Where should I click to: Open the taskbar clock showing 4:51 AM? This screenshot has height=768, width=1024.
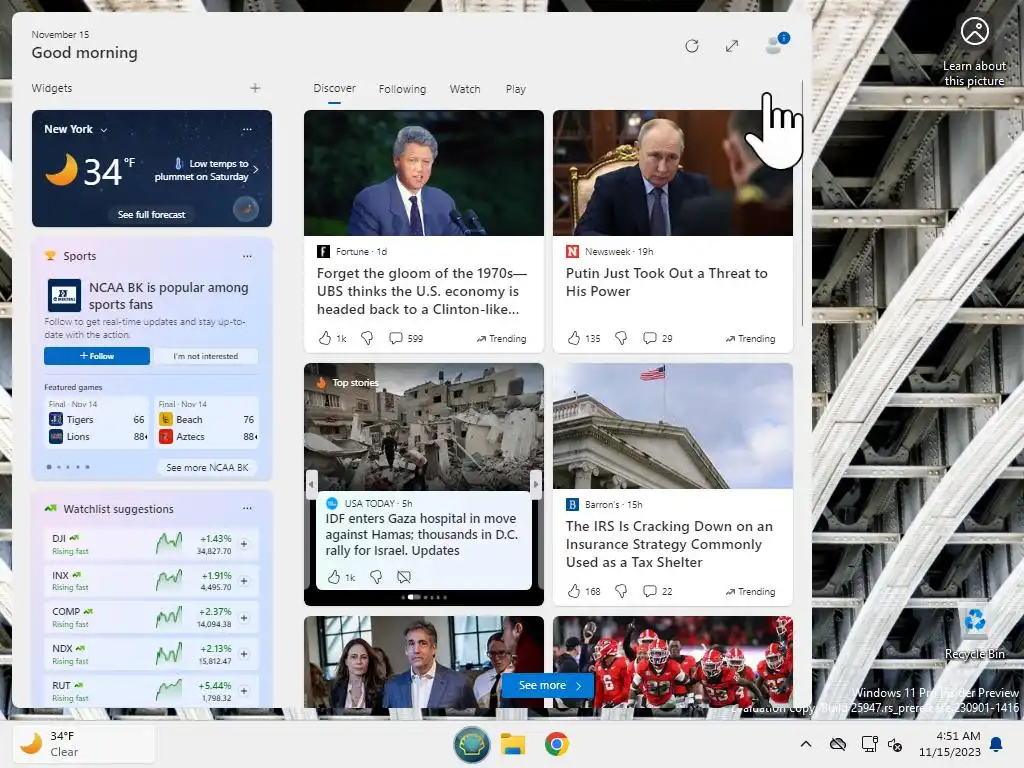[x=950, y=744]
